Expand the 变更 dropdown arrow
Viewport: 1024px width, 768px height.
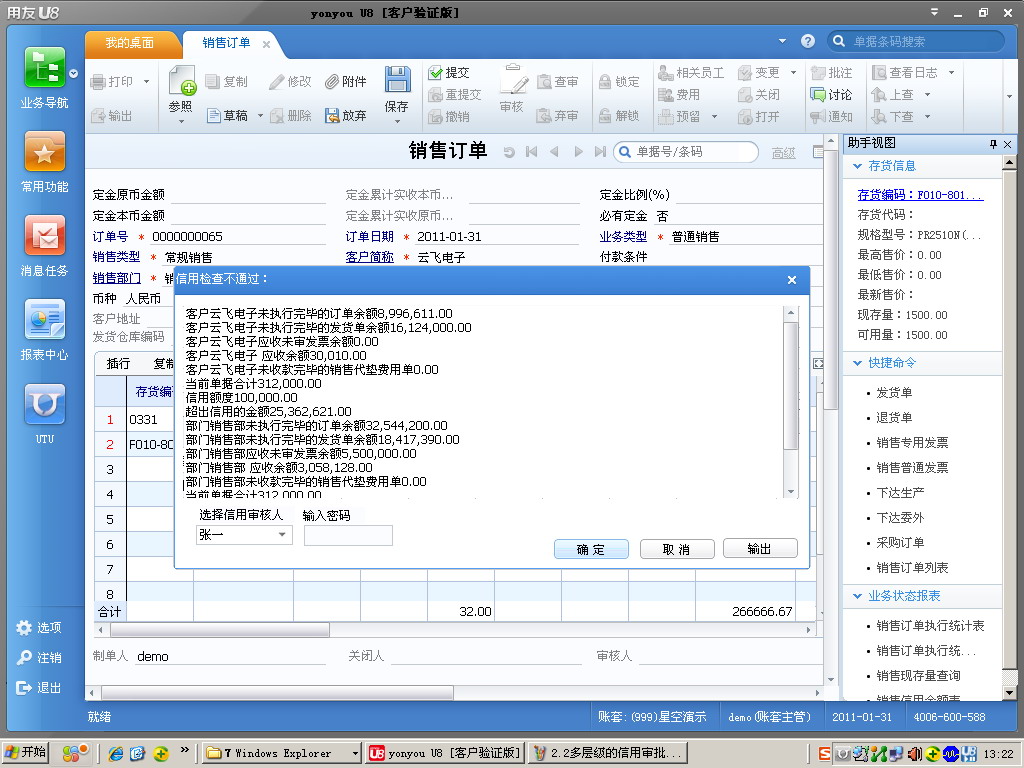click(x=793, y=72)
